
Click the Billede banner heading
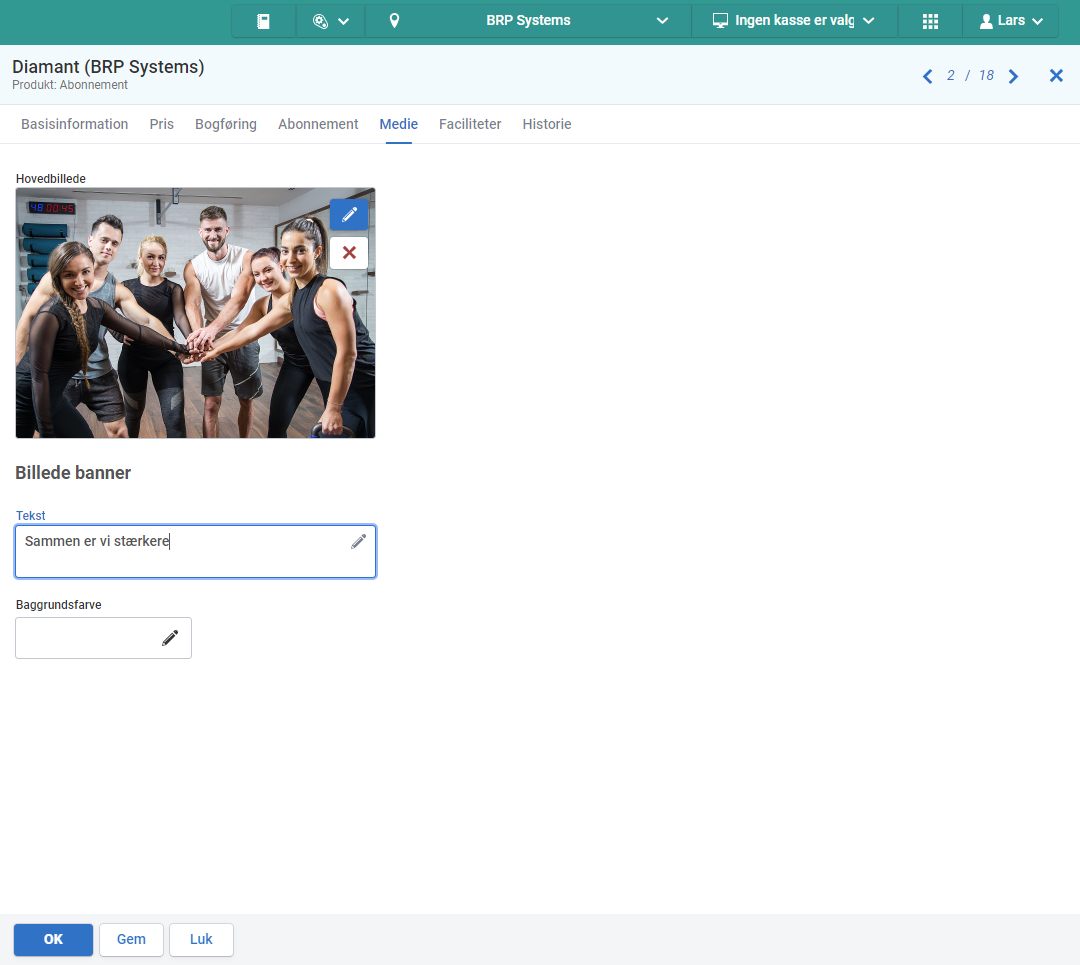(73, 473)
